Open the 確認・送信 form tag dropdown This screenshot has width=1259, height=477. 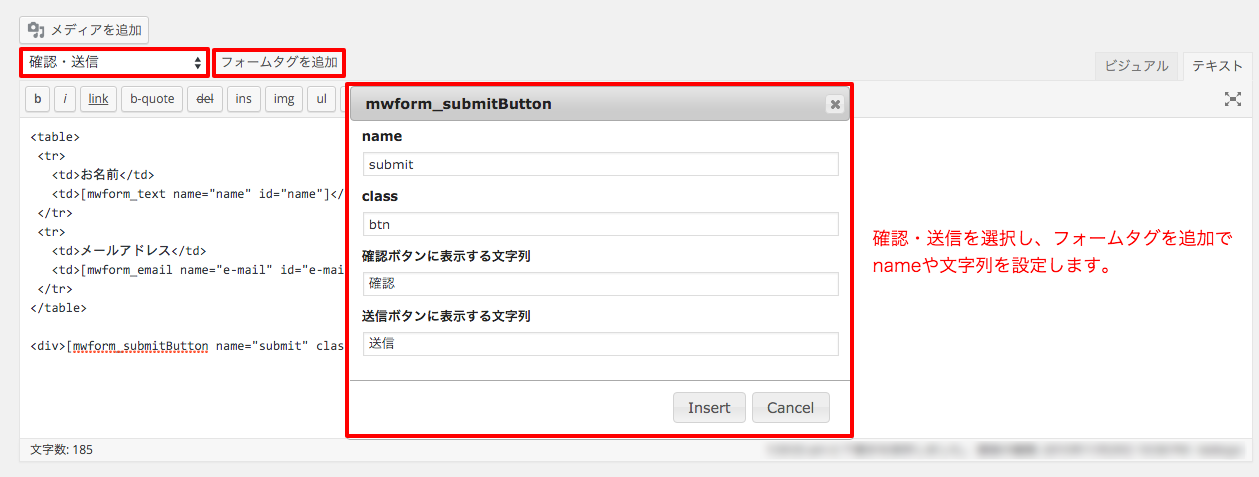coord(114,62)
